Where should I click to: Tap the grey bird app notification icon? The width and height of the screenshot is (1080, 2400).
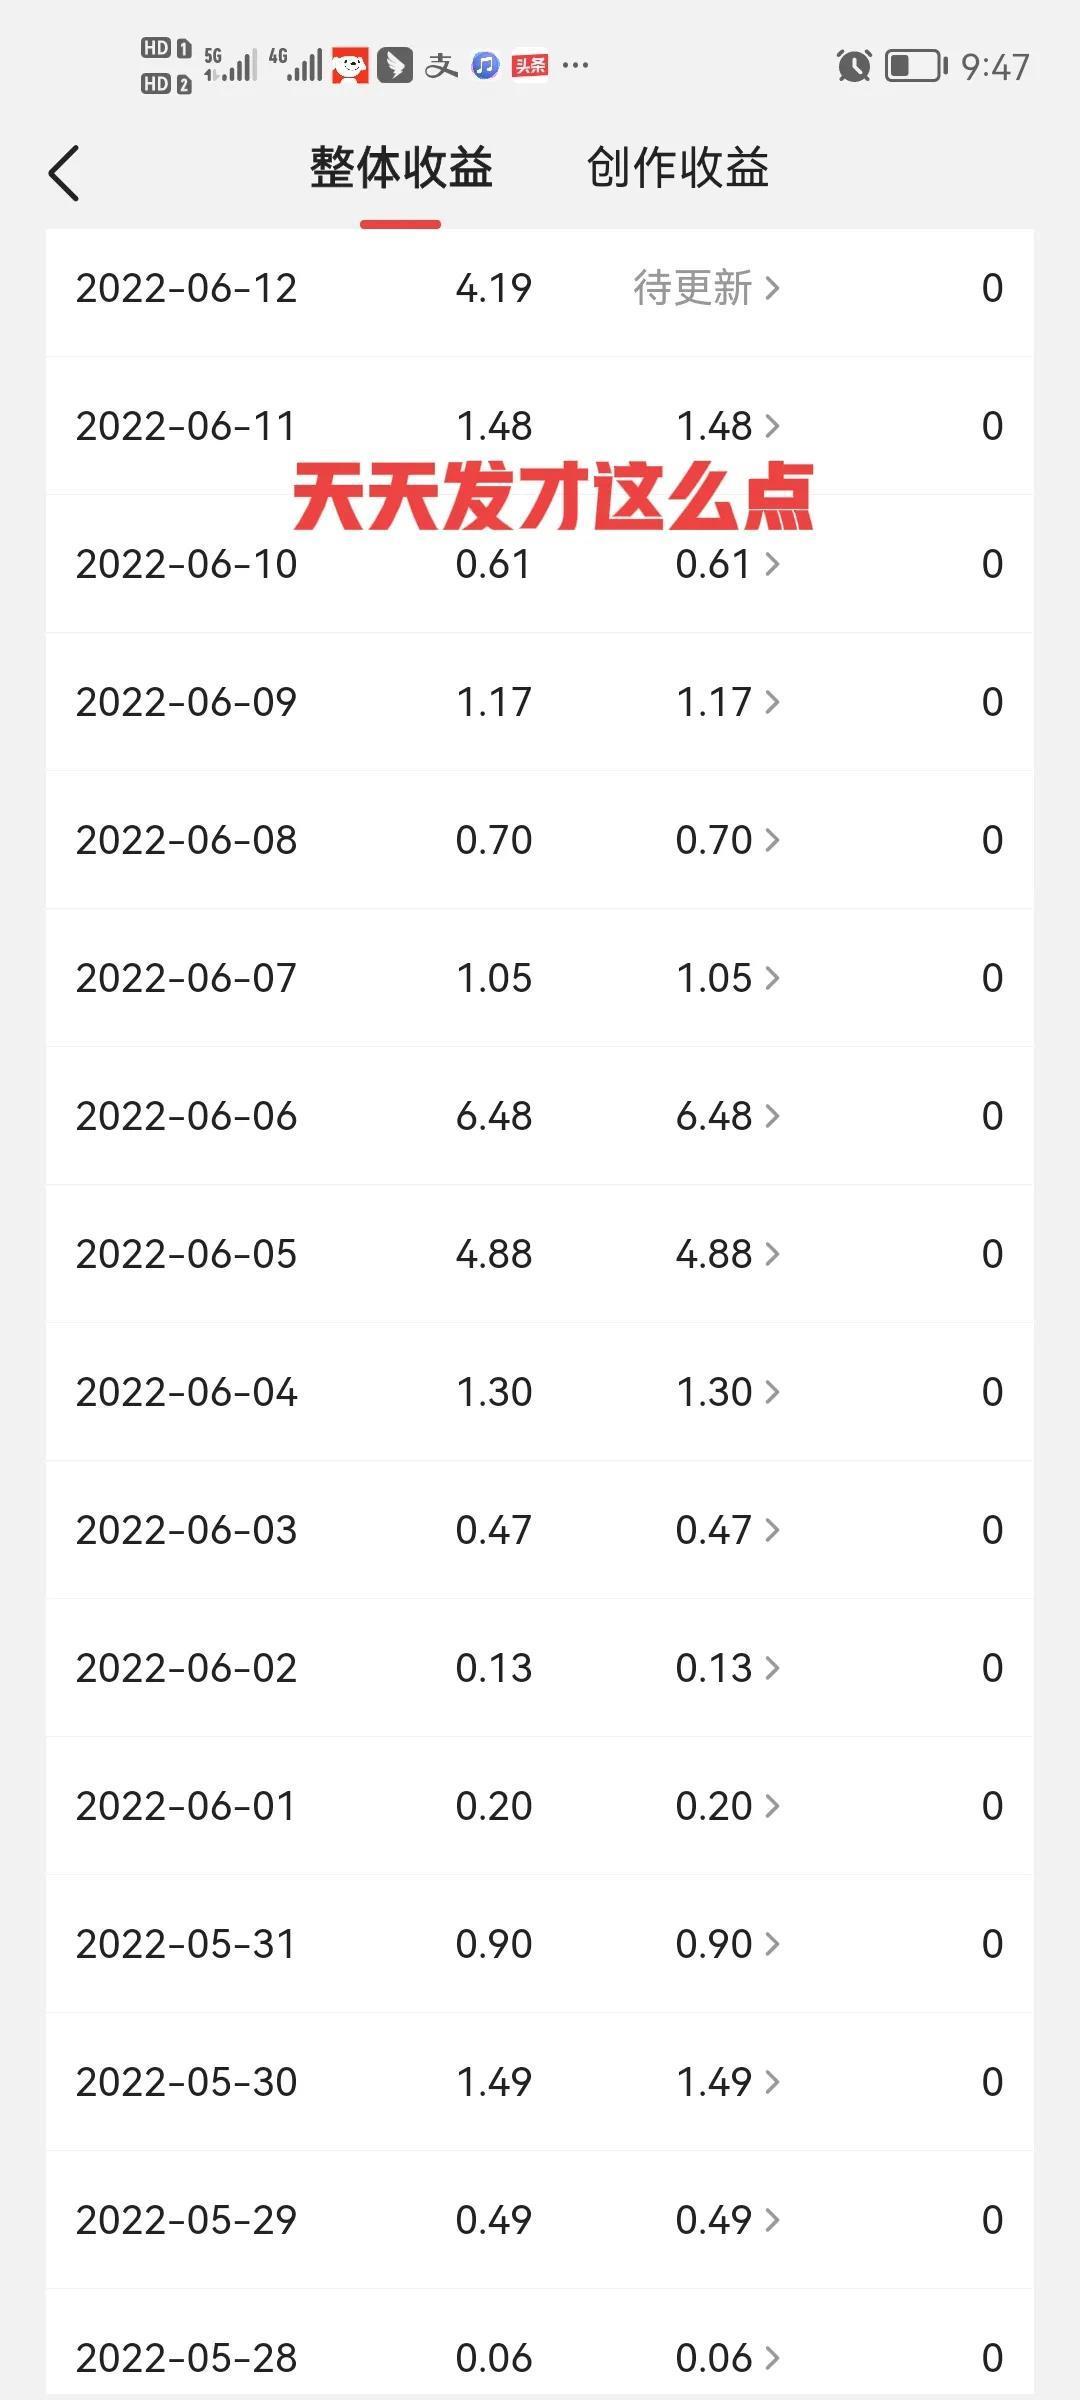pos(395,66)
